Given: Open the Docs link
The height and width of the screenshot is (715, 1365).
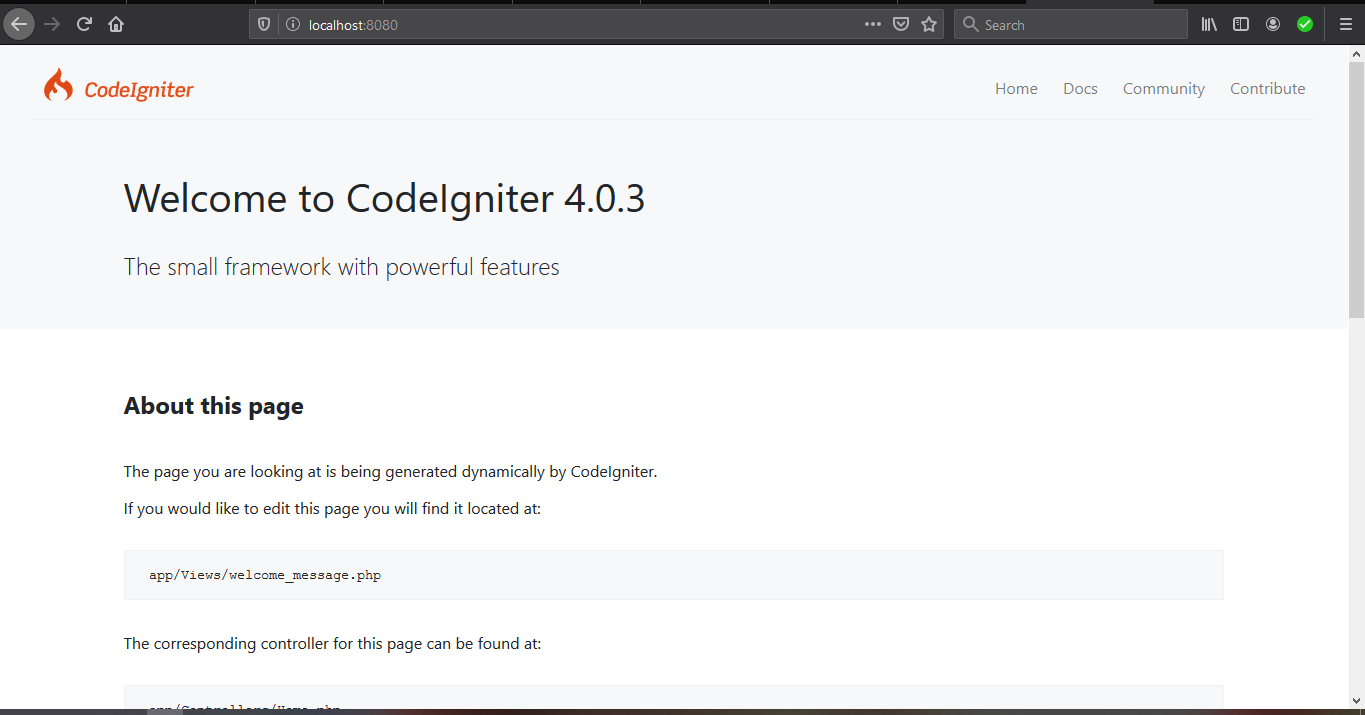Looking at the screenshot, I should point(1080,89).
